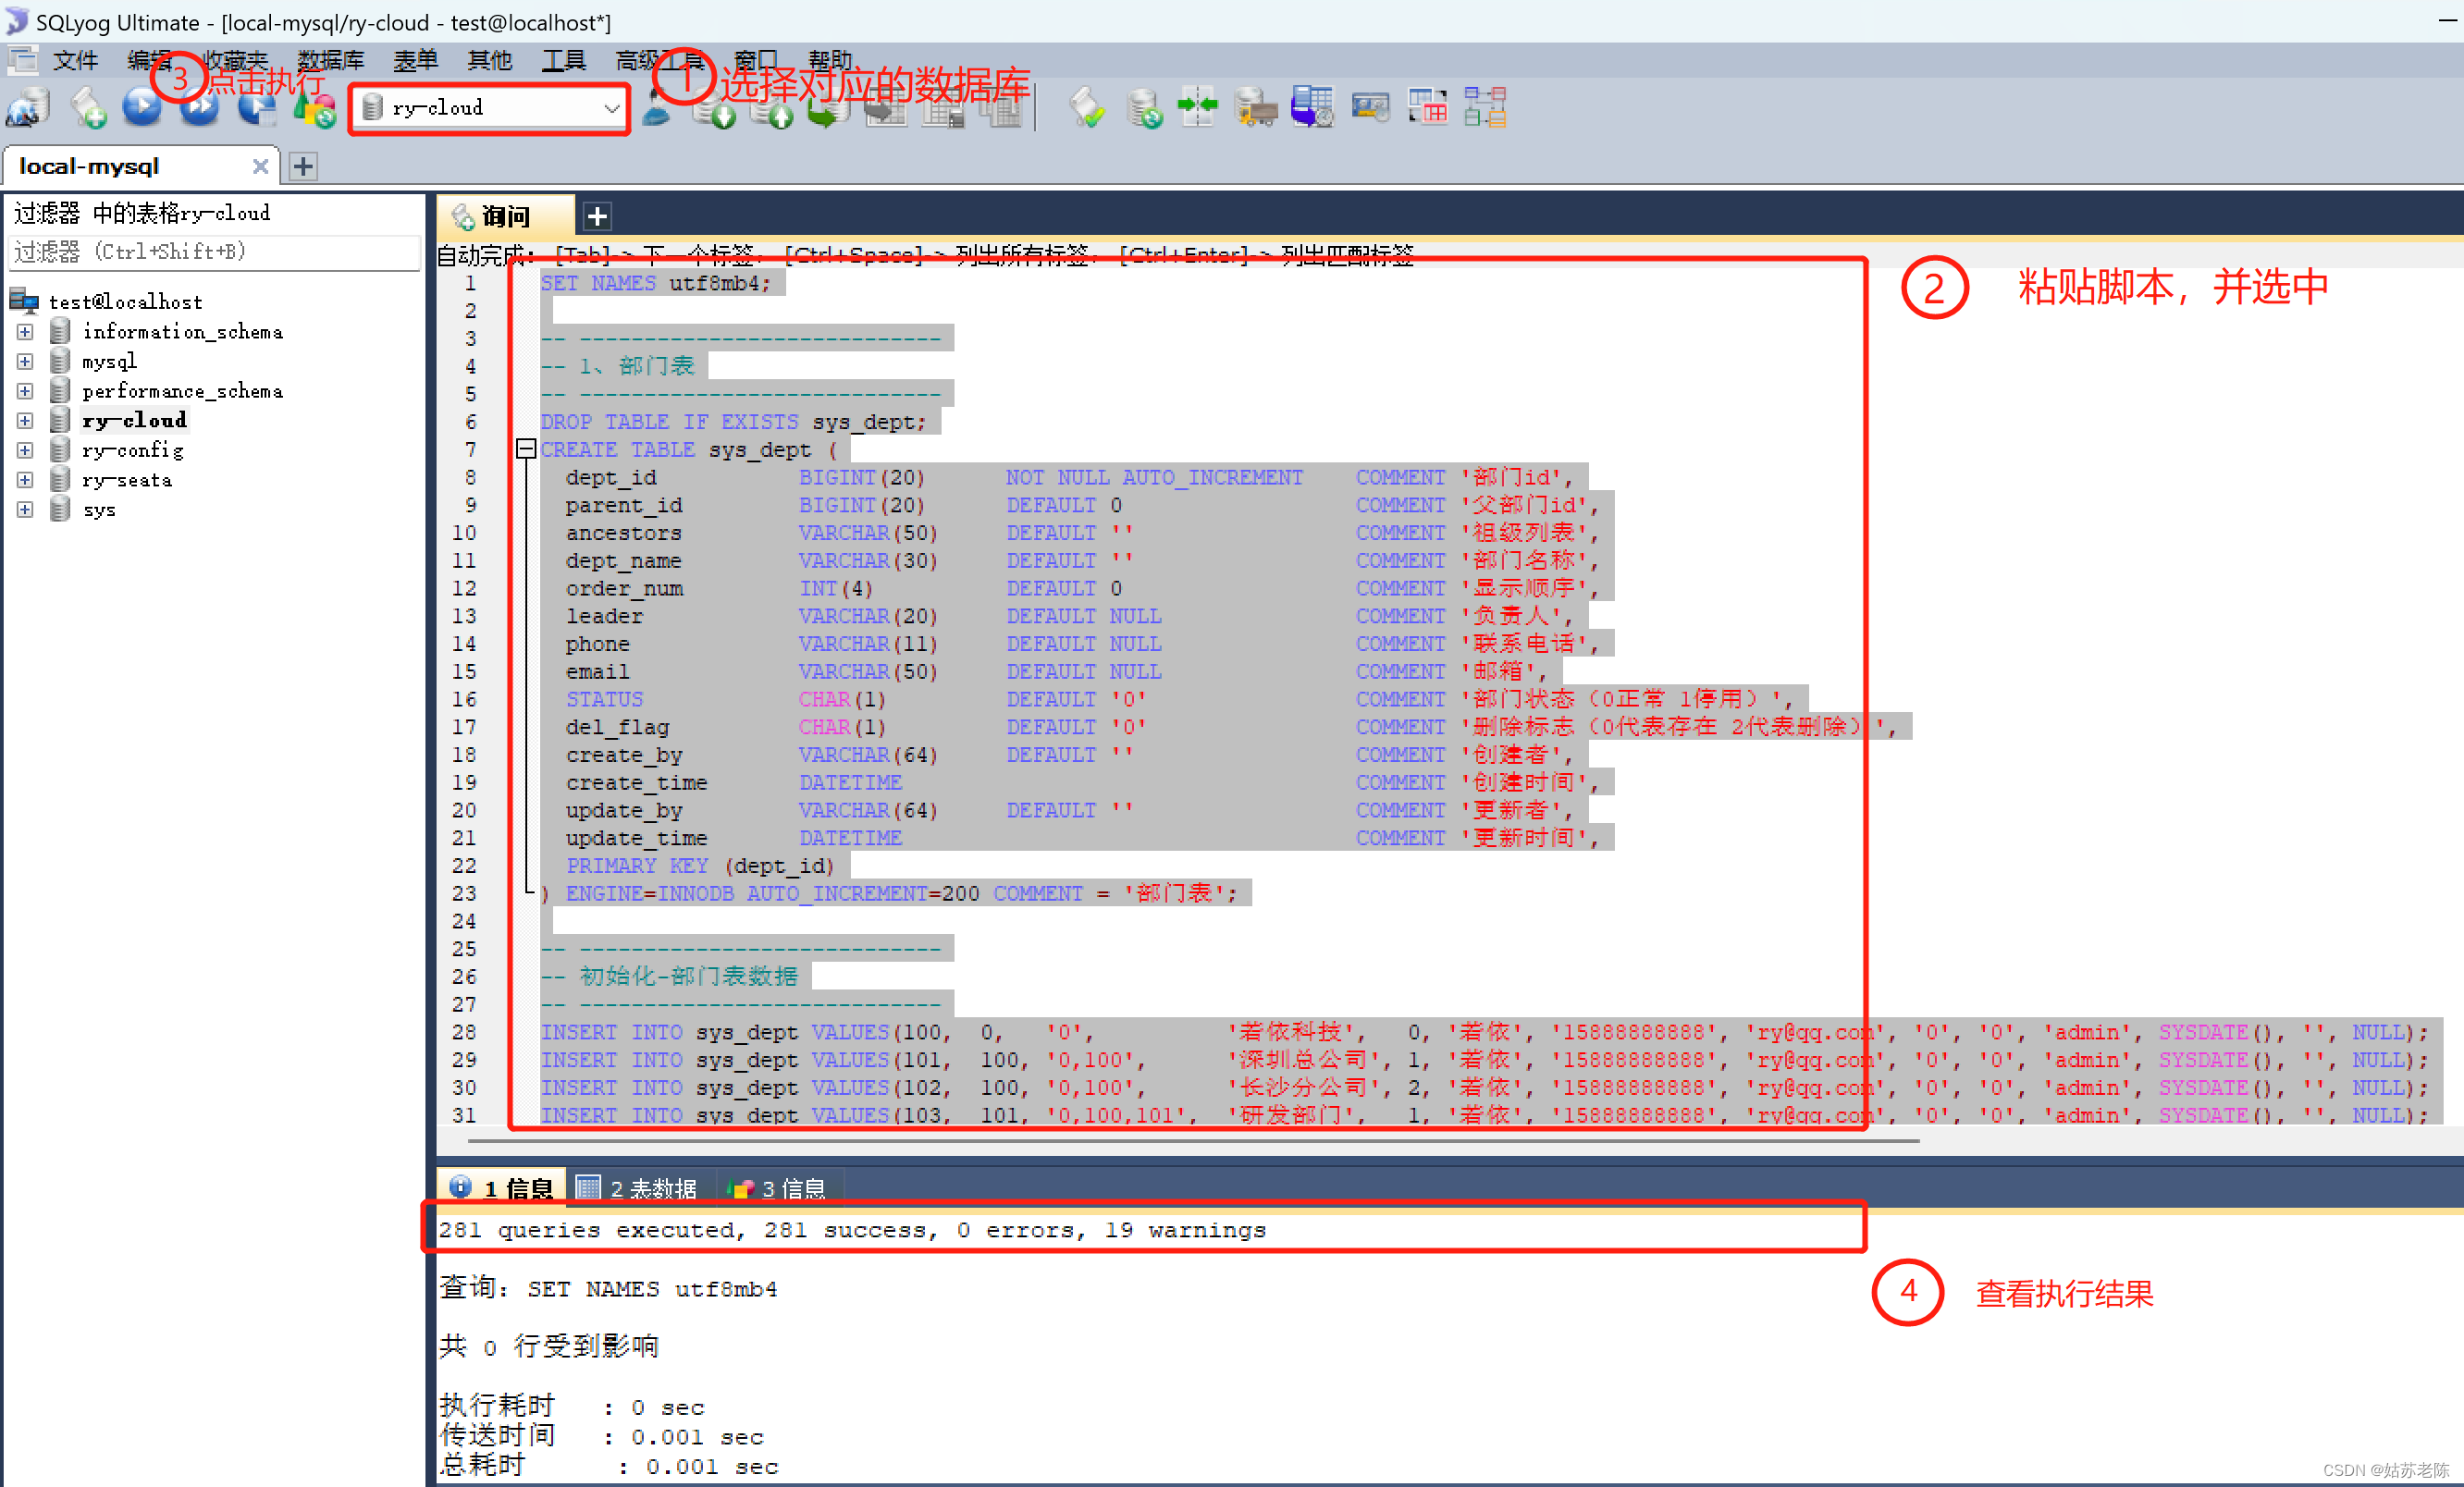The height and width of the screenshot is (1487, 2464).
Task: Open the schema designer diagram icon
Action: pos(1485,107)
